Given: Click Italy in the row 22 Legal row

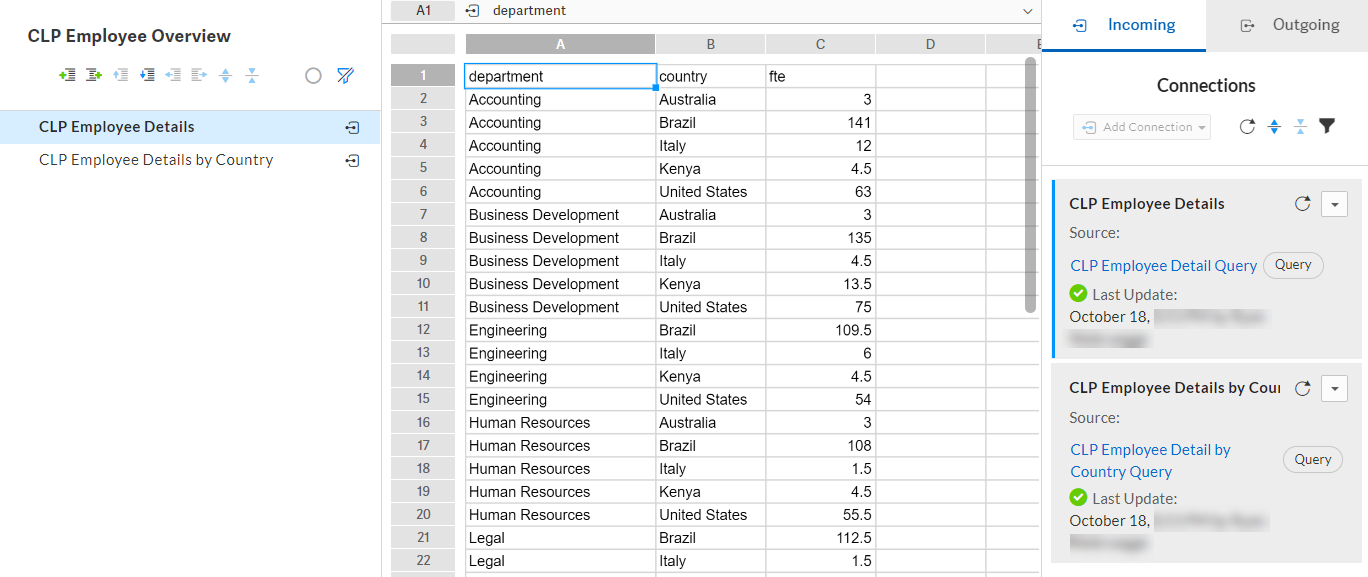Looking at the screenshot, I should point(711,561).
